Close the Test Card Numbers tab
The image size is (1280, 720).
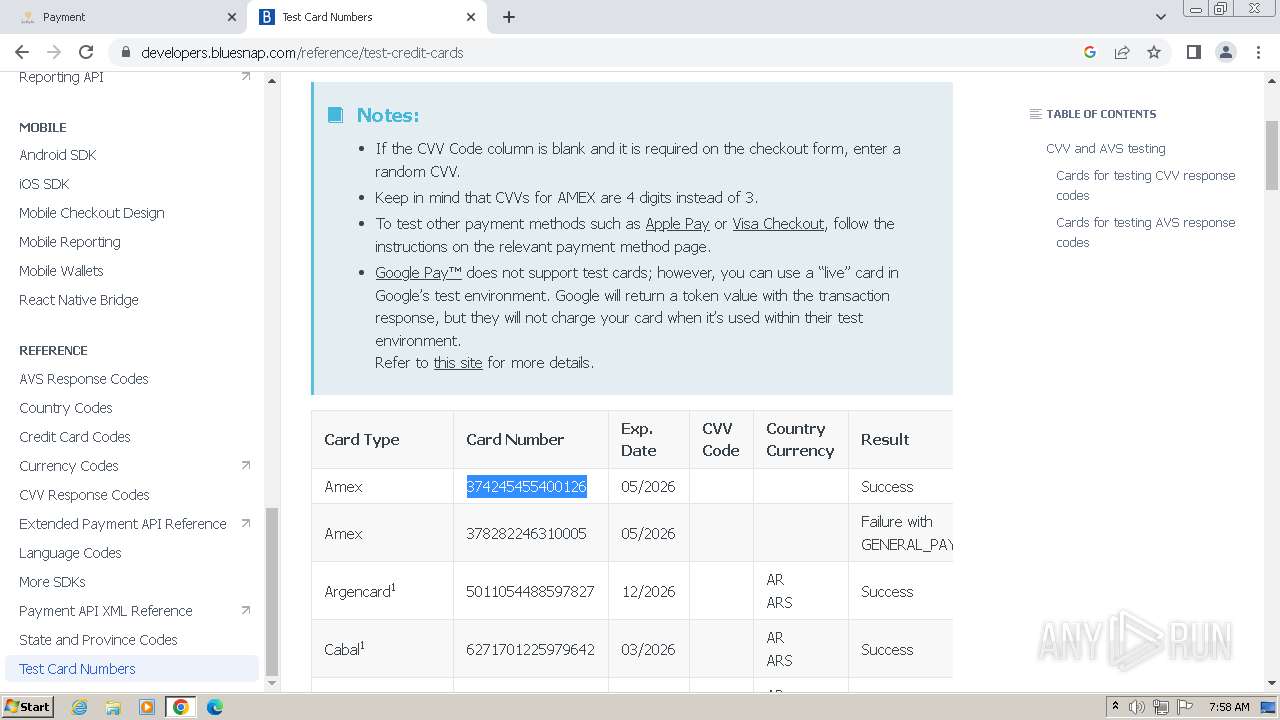471,17
